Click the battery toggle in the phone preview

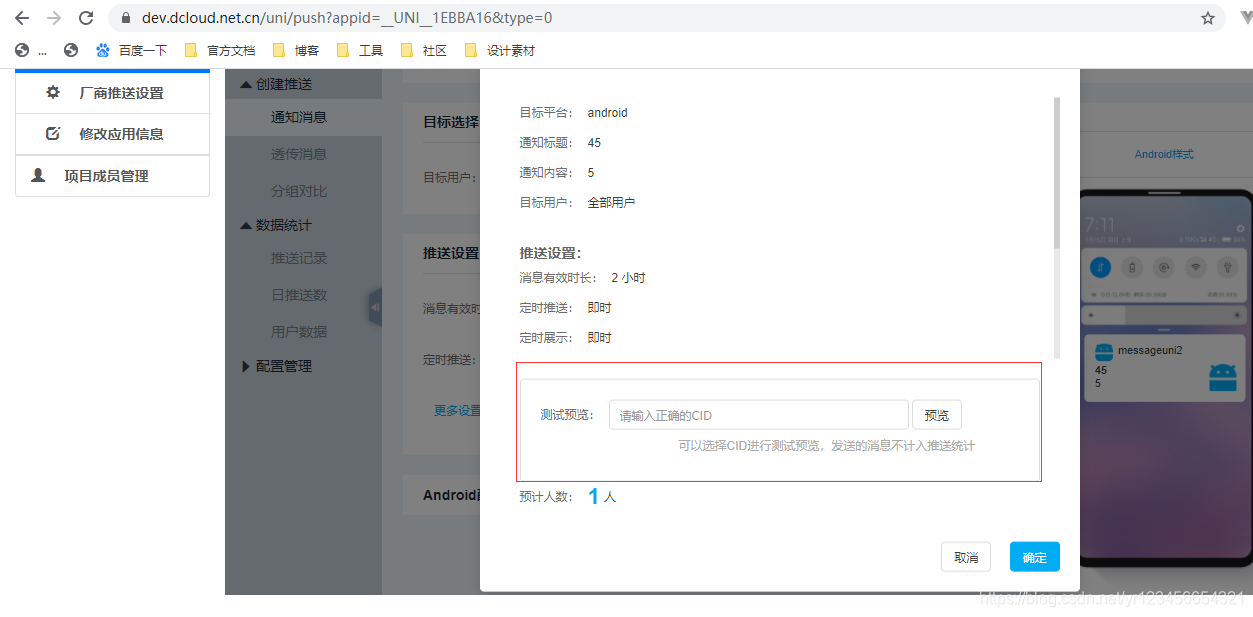[x=1132, y=267]
